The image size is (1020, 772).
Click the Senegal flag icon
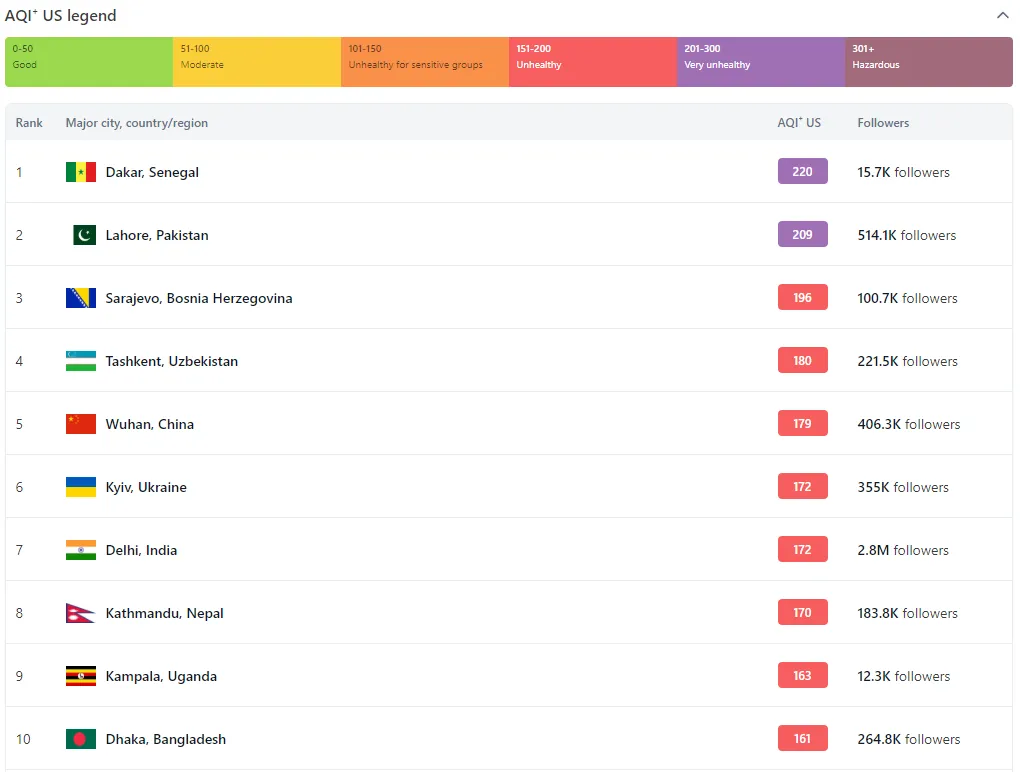click(x=81, y=172)
